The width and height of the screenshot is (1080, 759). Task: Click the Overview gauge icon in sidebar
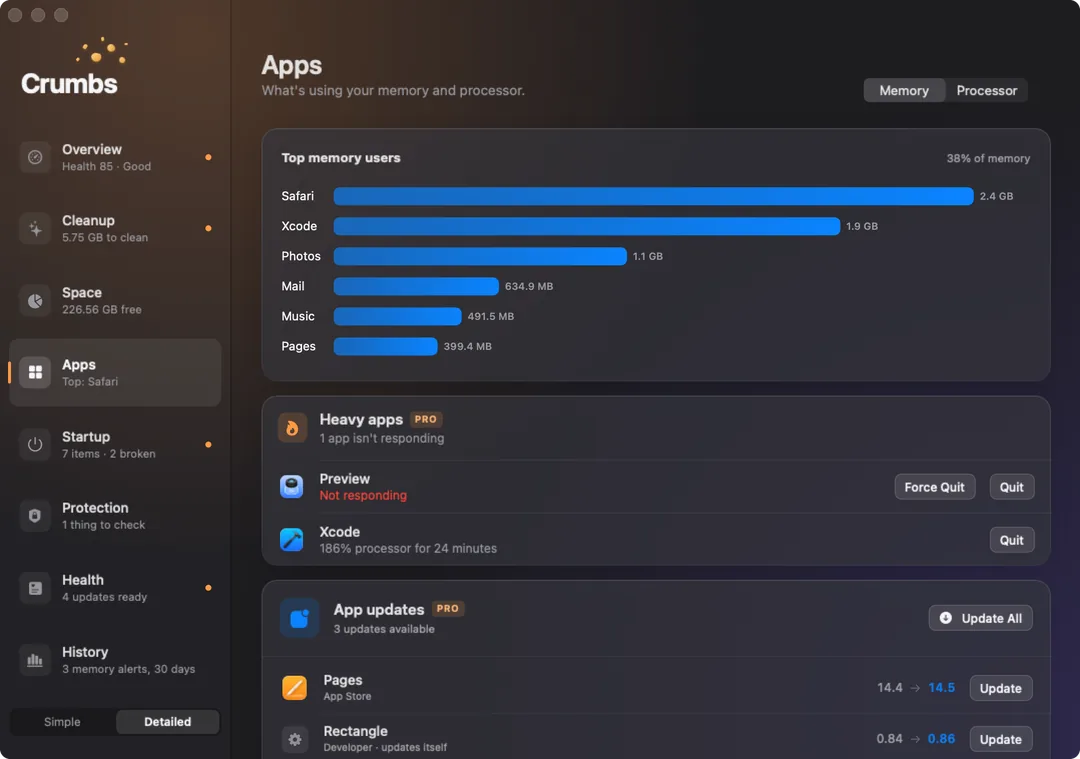(x=35, y=158)
